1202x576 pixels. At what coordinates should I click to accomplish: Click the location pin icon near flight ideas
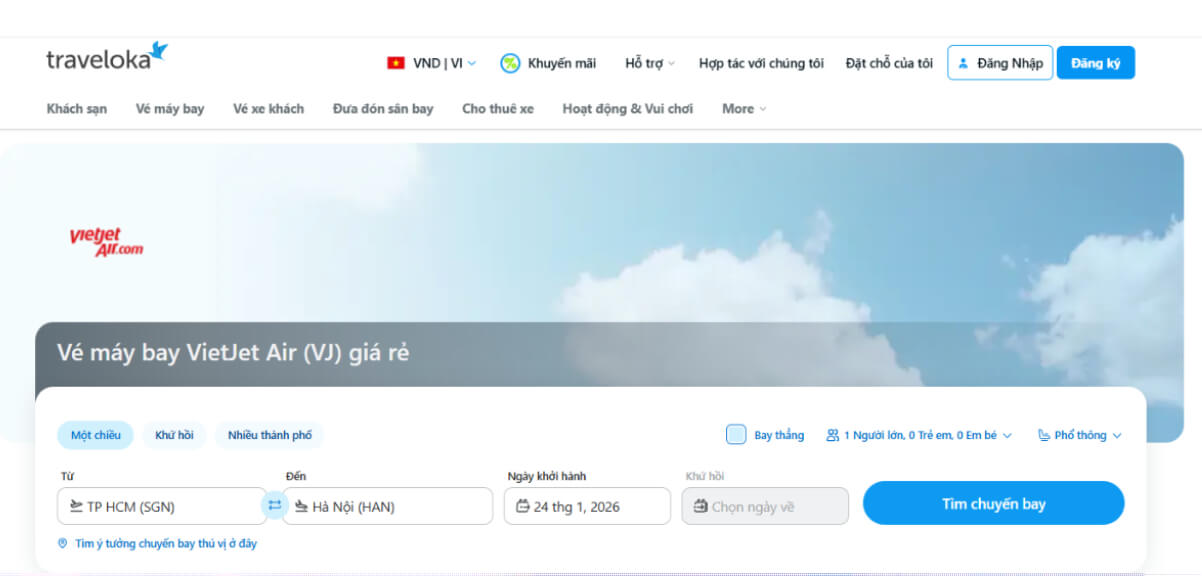tap(63, 543)
